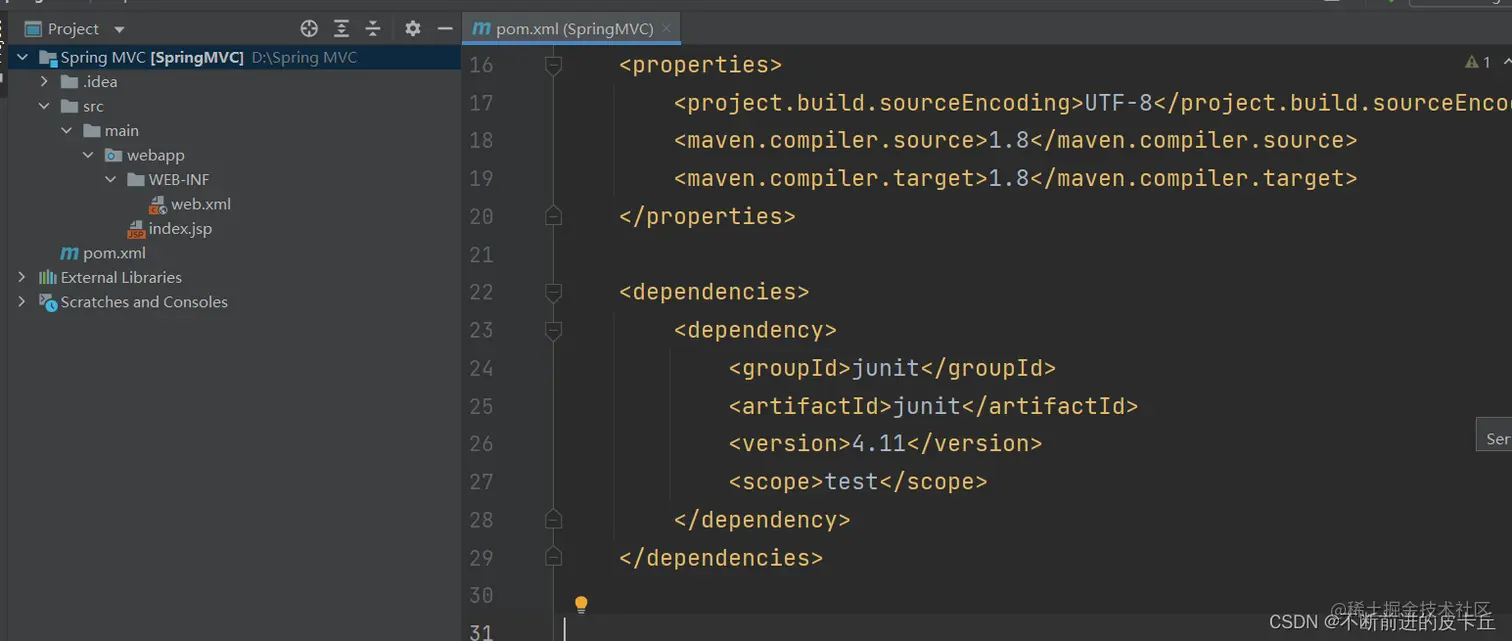The width and height of the screenshot is (1512, 641).
Task: Click line number 21 in the gutter
Action: pos(481,254)
